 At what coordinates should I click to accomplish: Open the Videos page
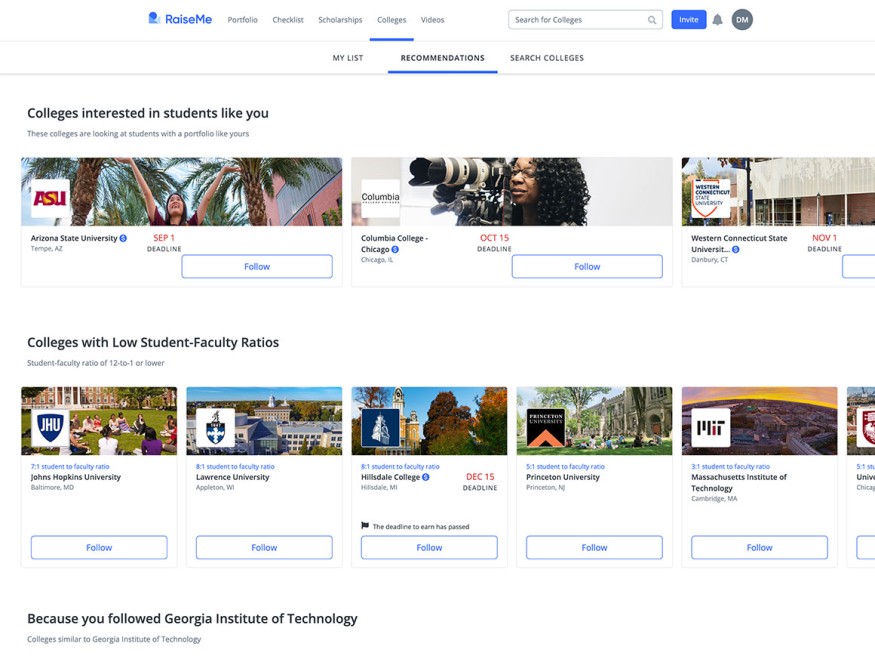[x=432, y=20]
